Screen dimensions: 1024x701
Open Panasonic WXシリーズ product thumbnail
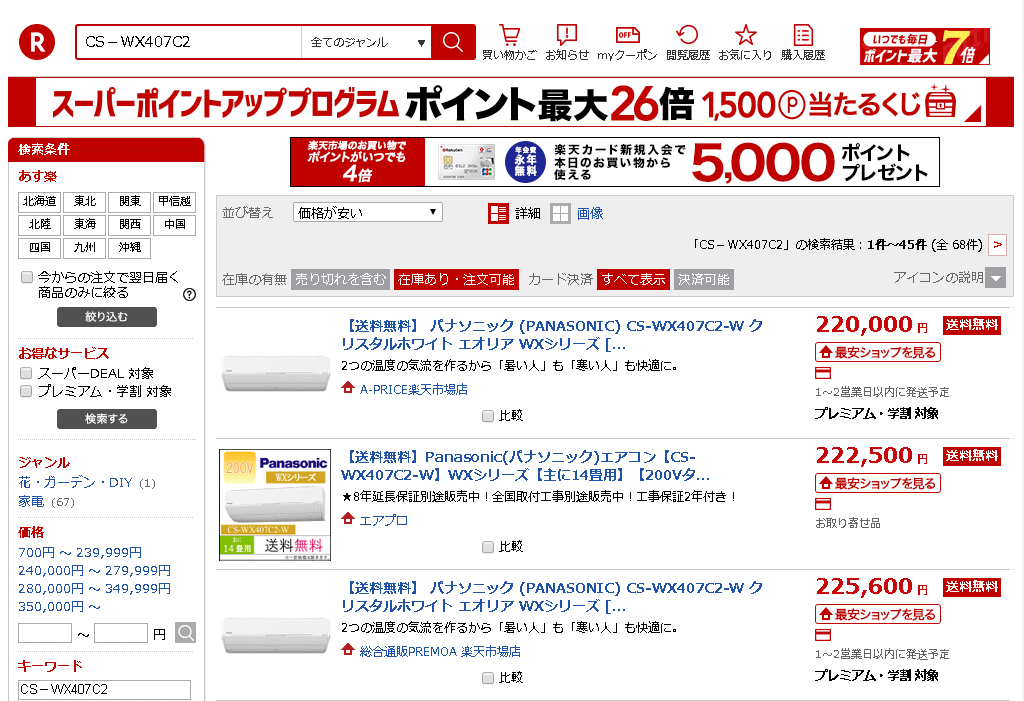[x=275, y=505]
